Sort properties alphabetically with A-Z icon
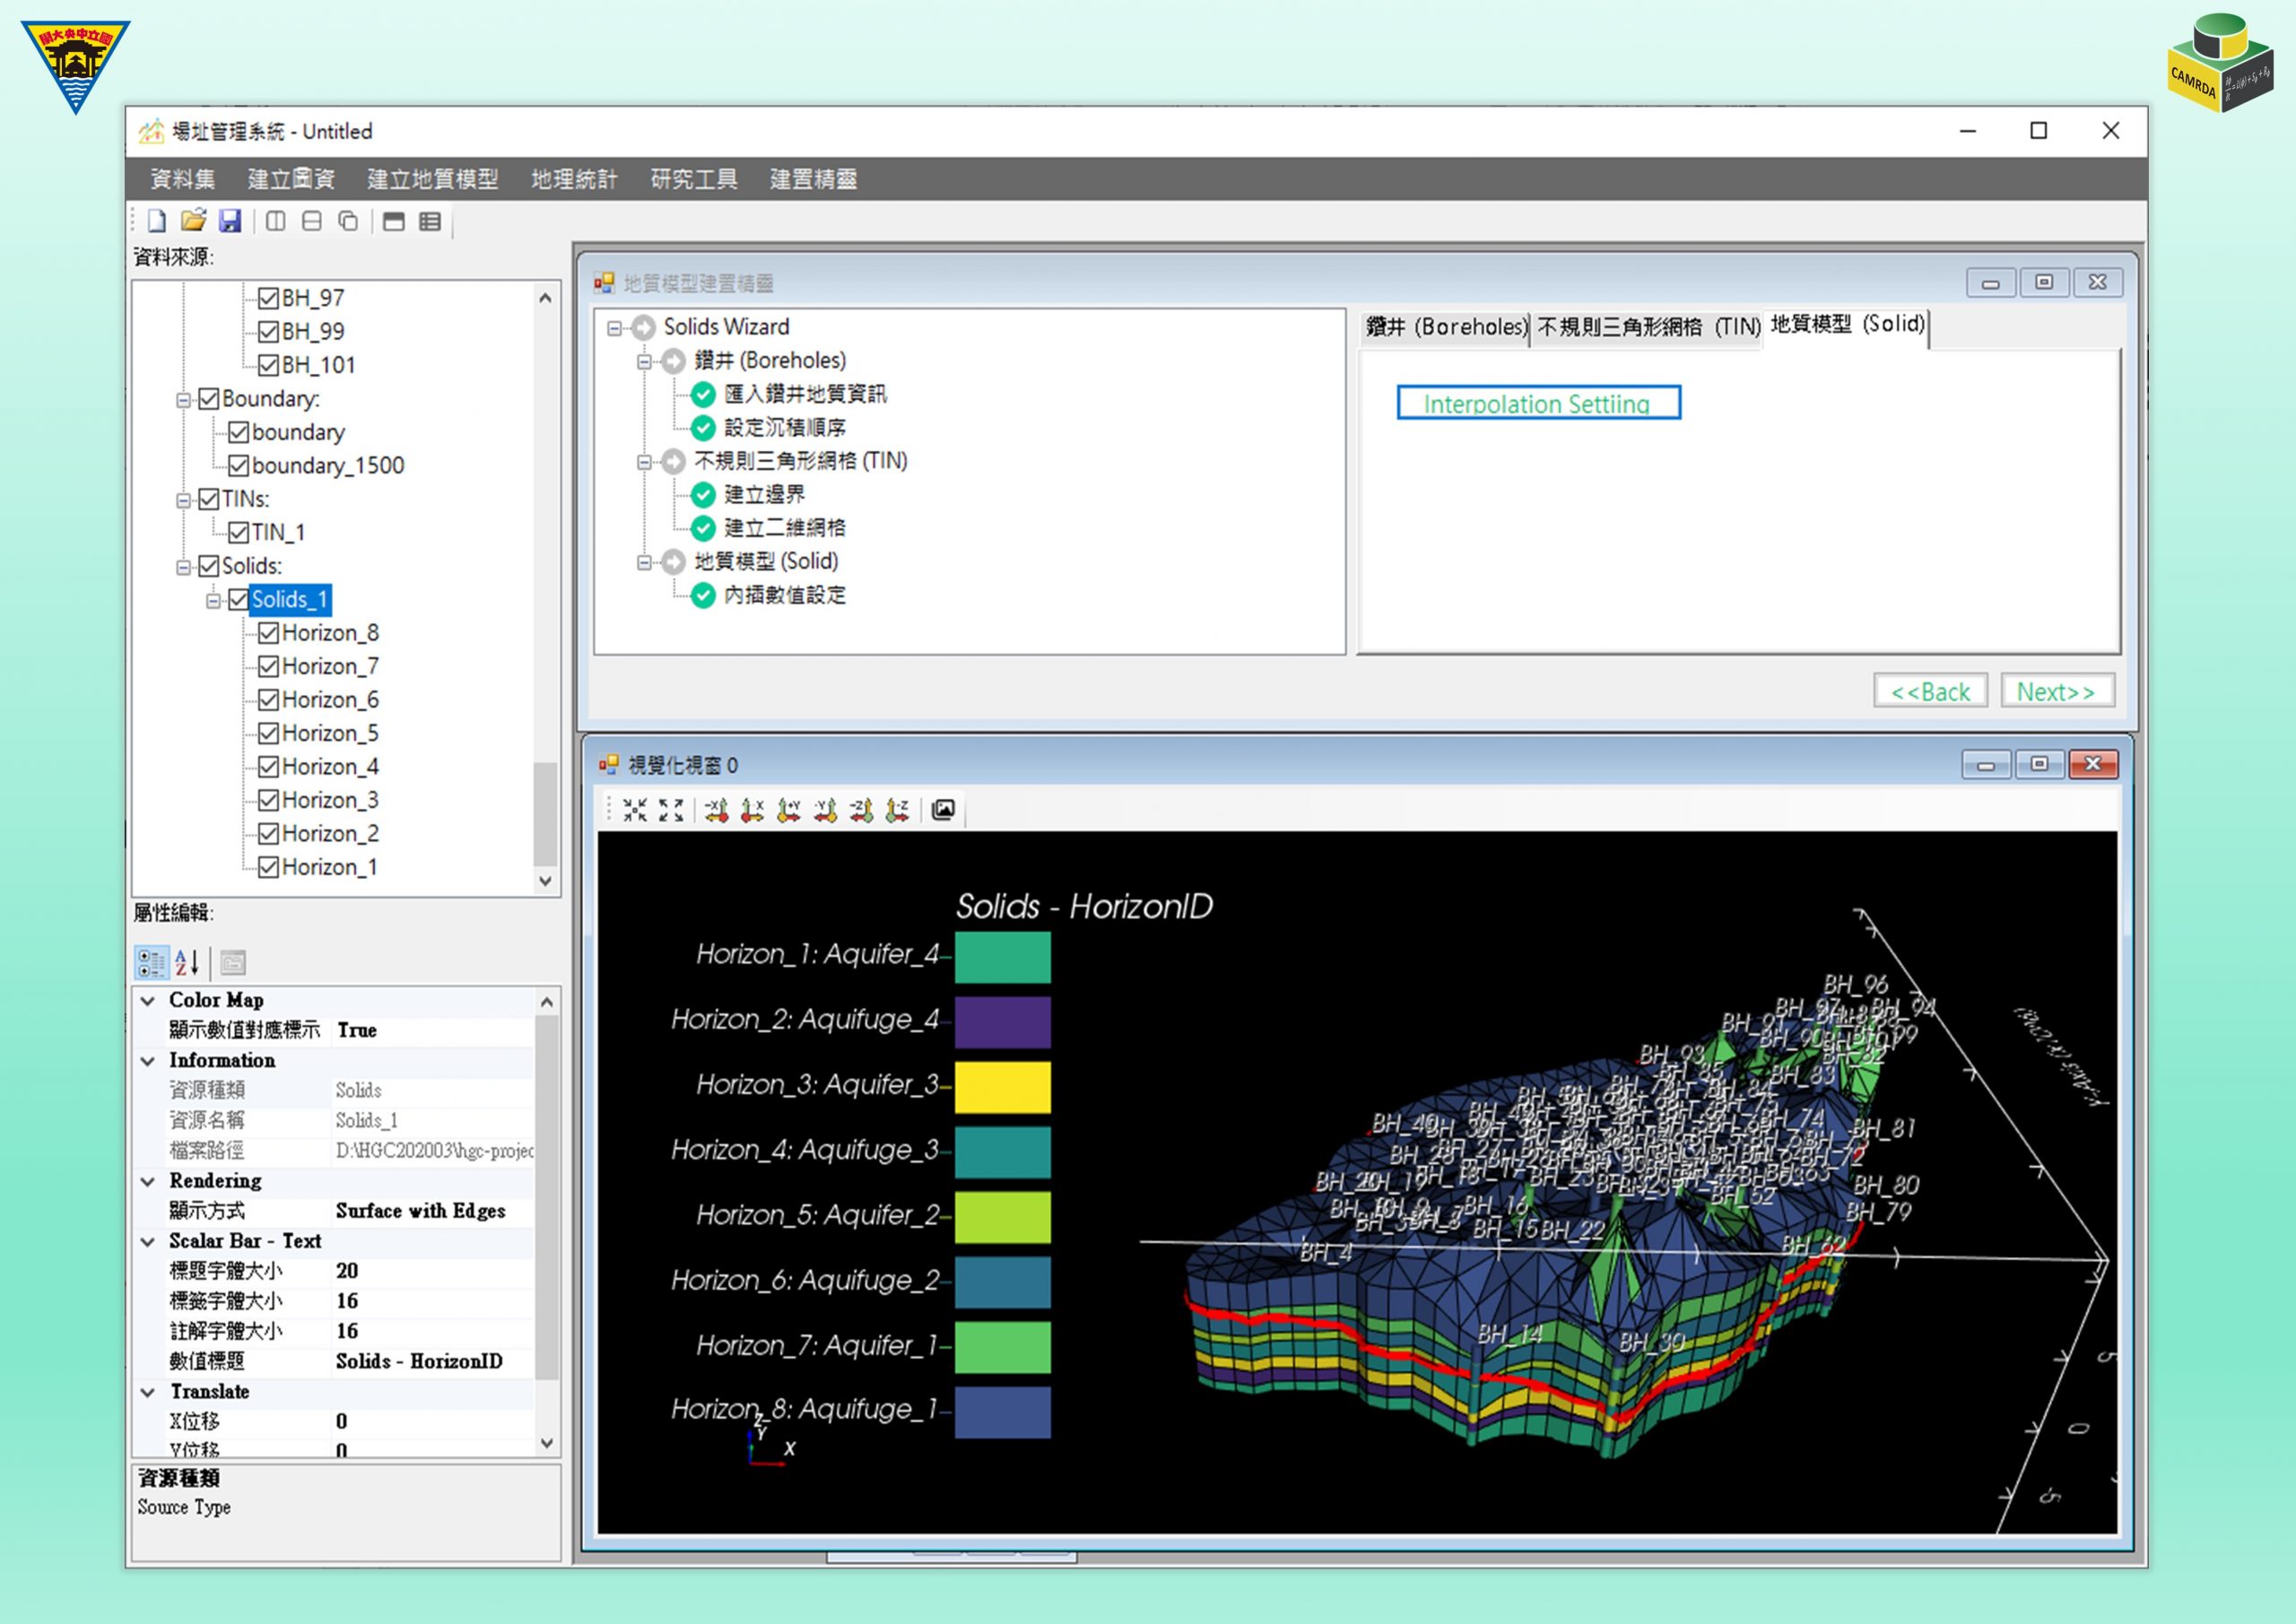The width and height of the screenshot is (2296, 1624). (x=187, y=962)
